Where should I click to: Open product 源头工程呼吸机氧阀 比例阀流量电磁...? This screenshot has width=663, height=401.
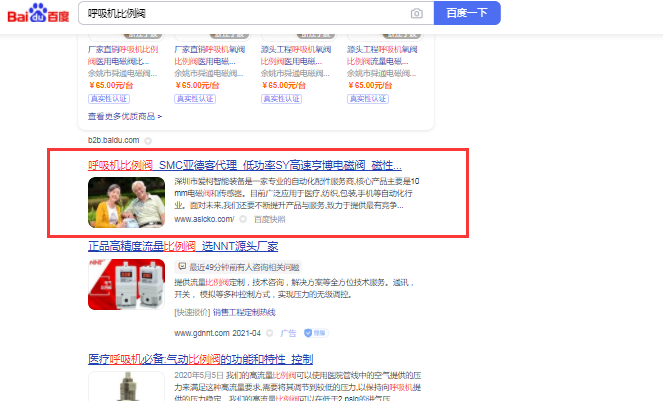tap(382, 55)
